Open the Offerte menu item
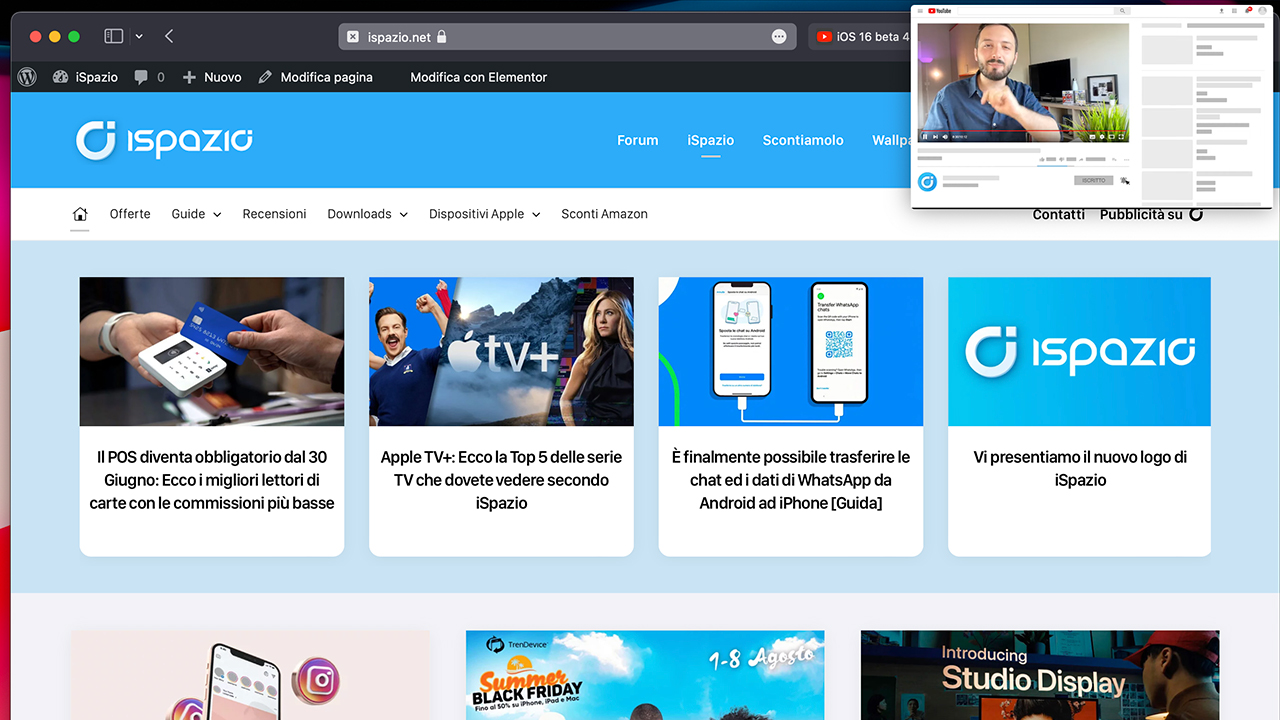Viewport: 1280px width, 720px height. point(130,214)
